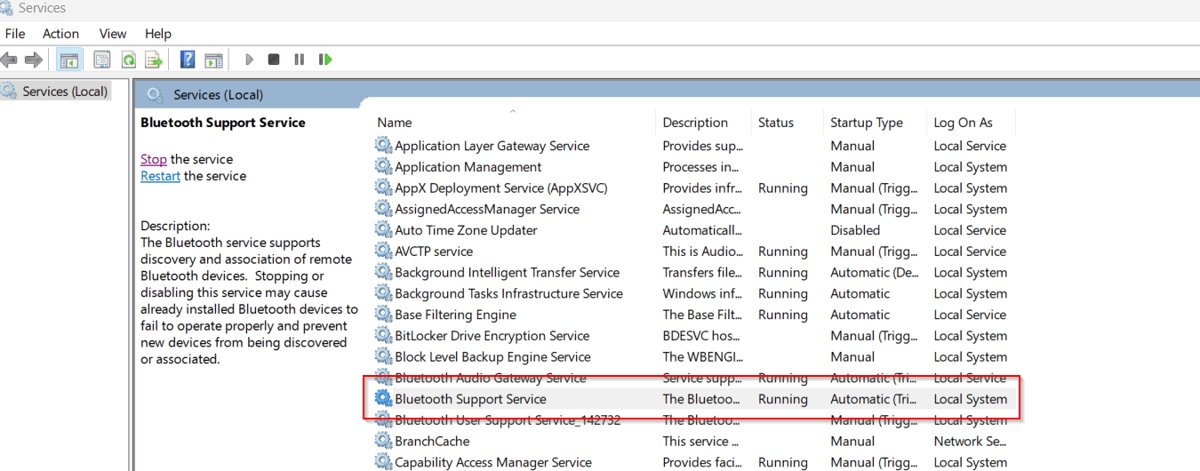The height and width of the screenshot is (471, 1200).
Task: Click the Start Service play icon
Action: pos(249,60)
